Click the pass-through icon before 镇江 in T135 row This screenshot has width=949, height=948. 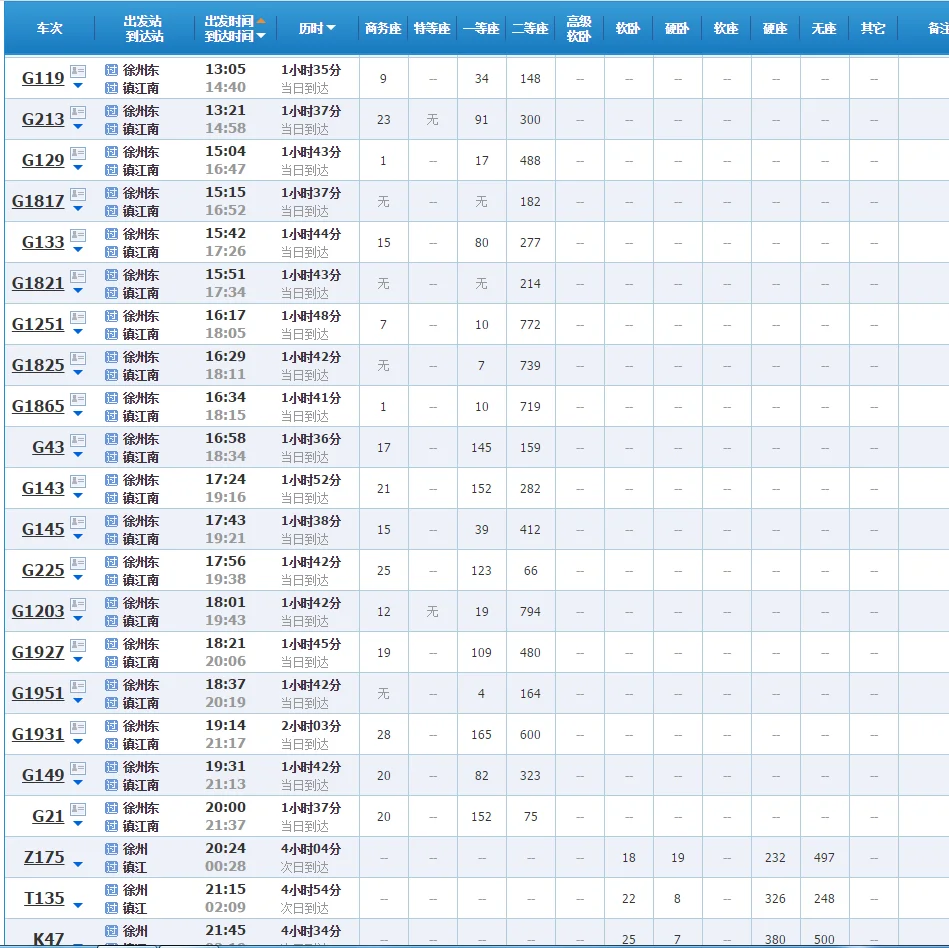(112, 908)
